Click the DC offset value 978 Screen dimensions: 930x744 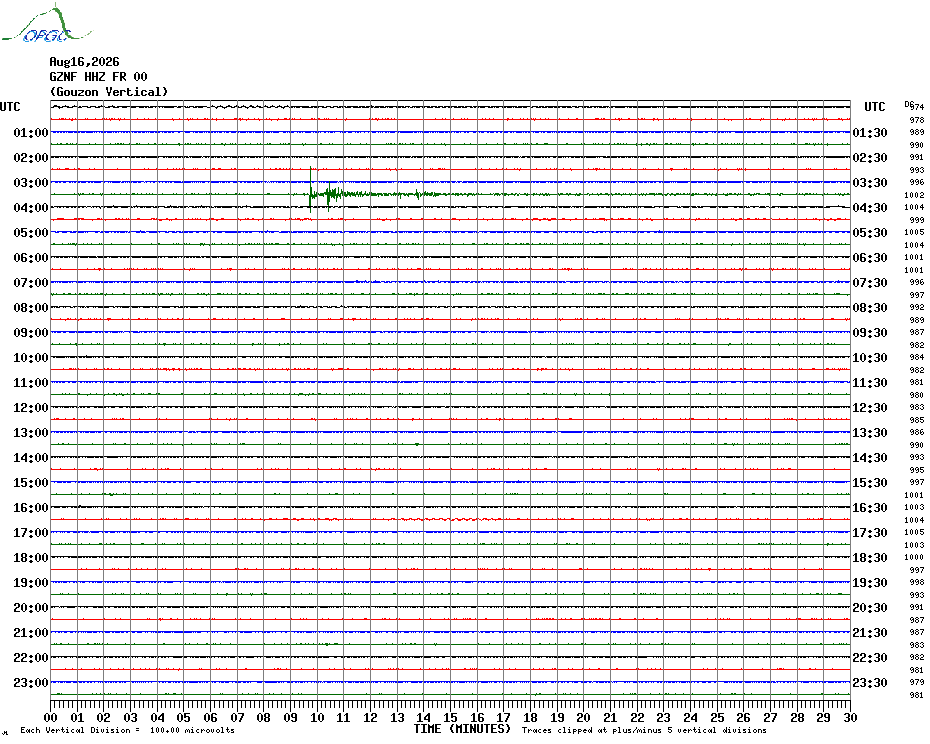pos(916,120)
